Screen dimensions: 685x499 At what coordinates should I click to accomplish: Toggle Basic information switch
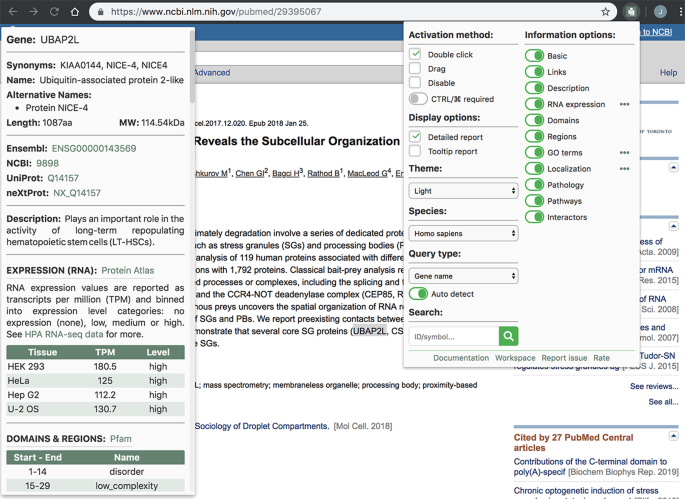coord(534,55)
